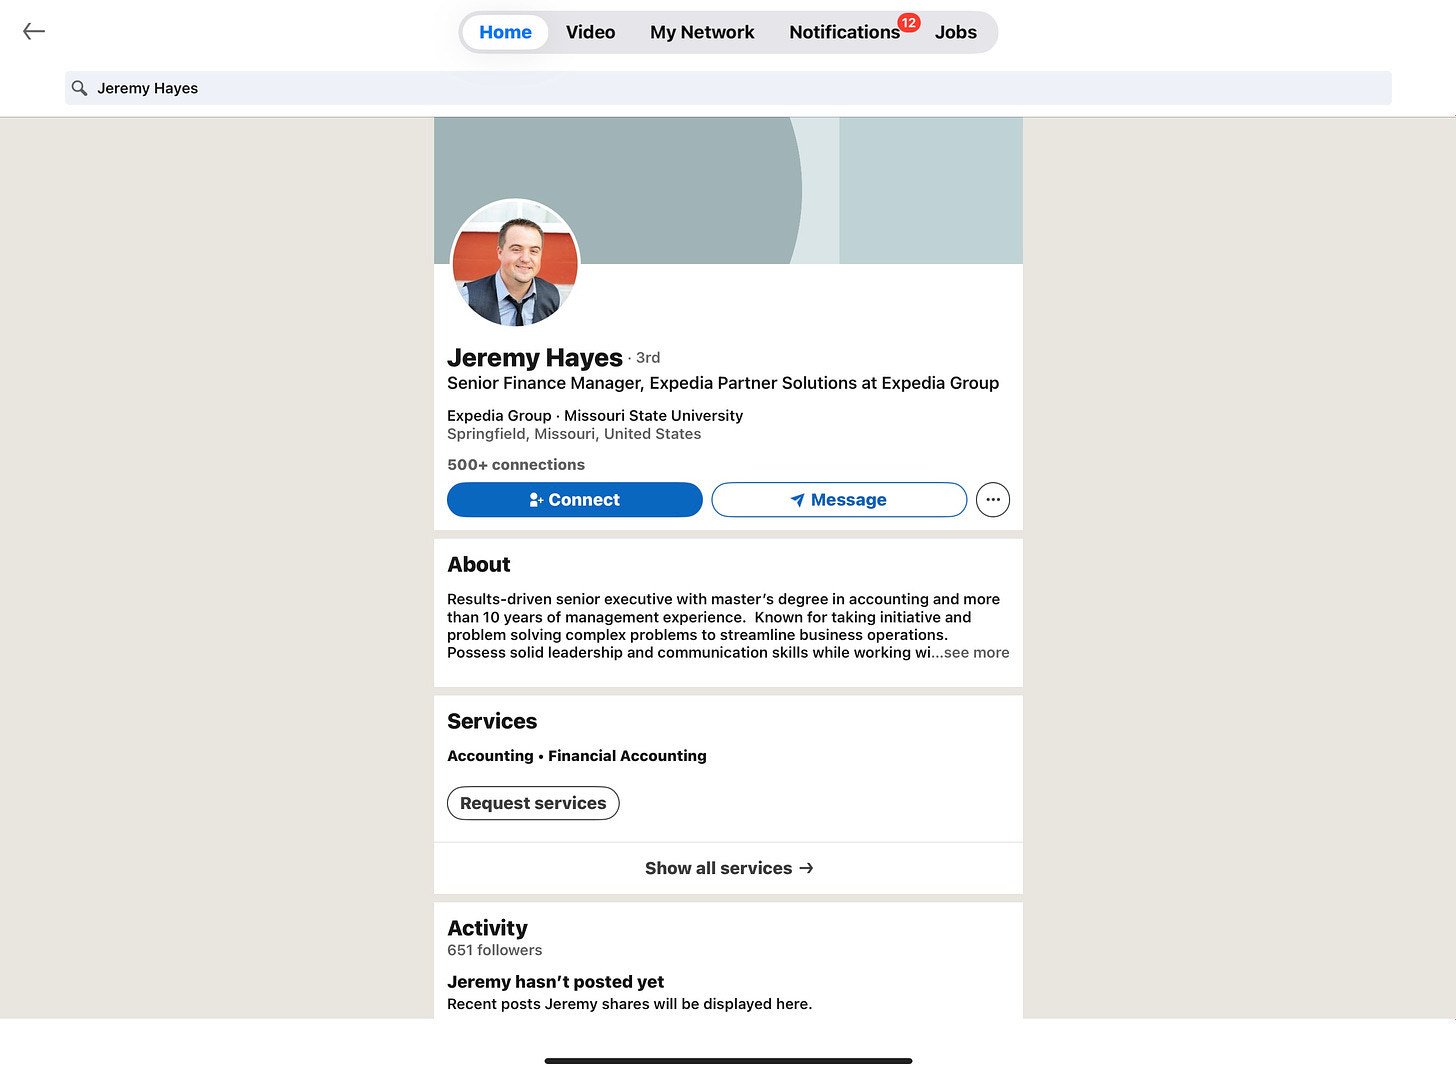Click the Services section heading
1456x1072 pixels.
pos(491,721)
